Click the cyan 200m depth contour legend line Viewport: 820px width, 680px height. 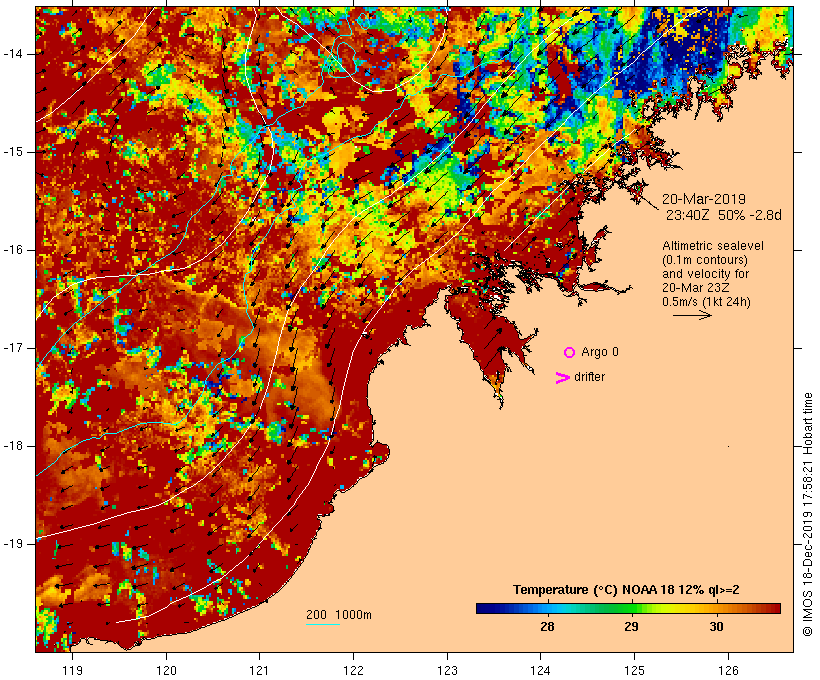(323, 625)
